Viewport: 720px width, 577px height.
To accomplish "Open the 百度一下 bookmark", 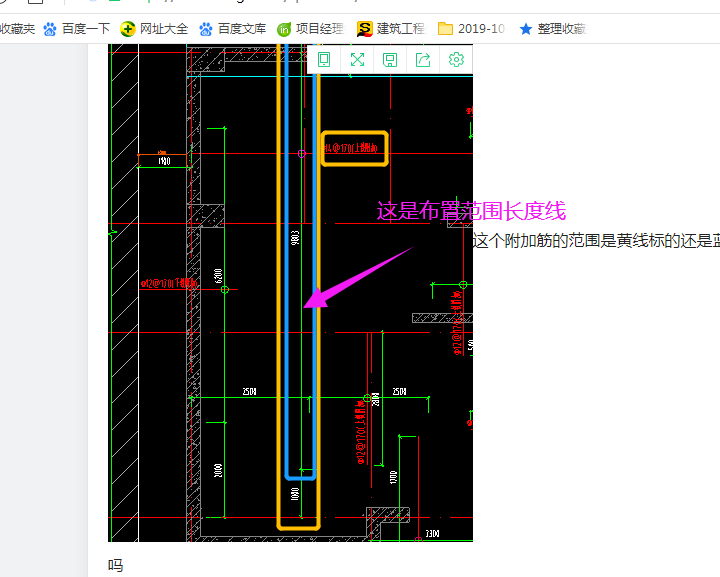I will coord(77,29).
